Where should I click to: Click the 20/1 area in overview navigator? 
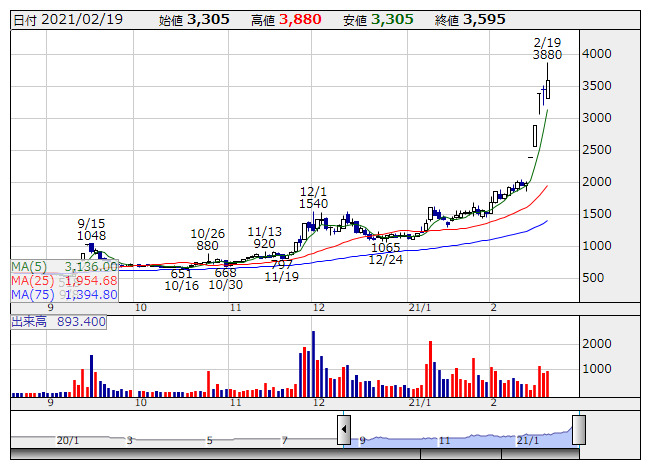pos(67,440)
